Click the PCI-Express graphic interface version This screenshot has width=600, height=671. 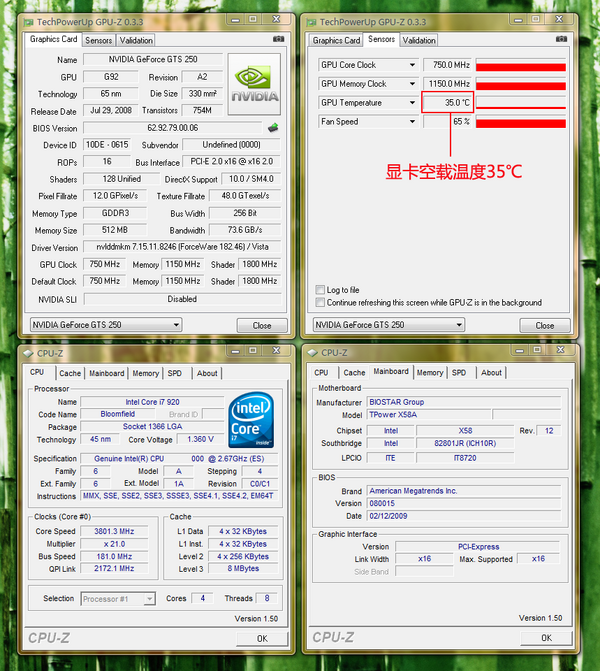click(x=478, y=547)
